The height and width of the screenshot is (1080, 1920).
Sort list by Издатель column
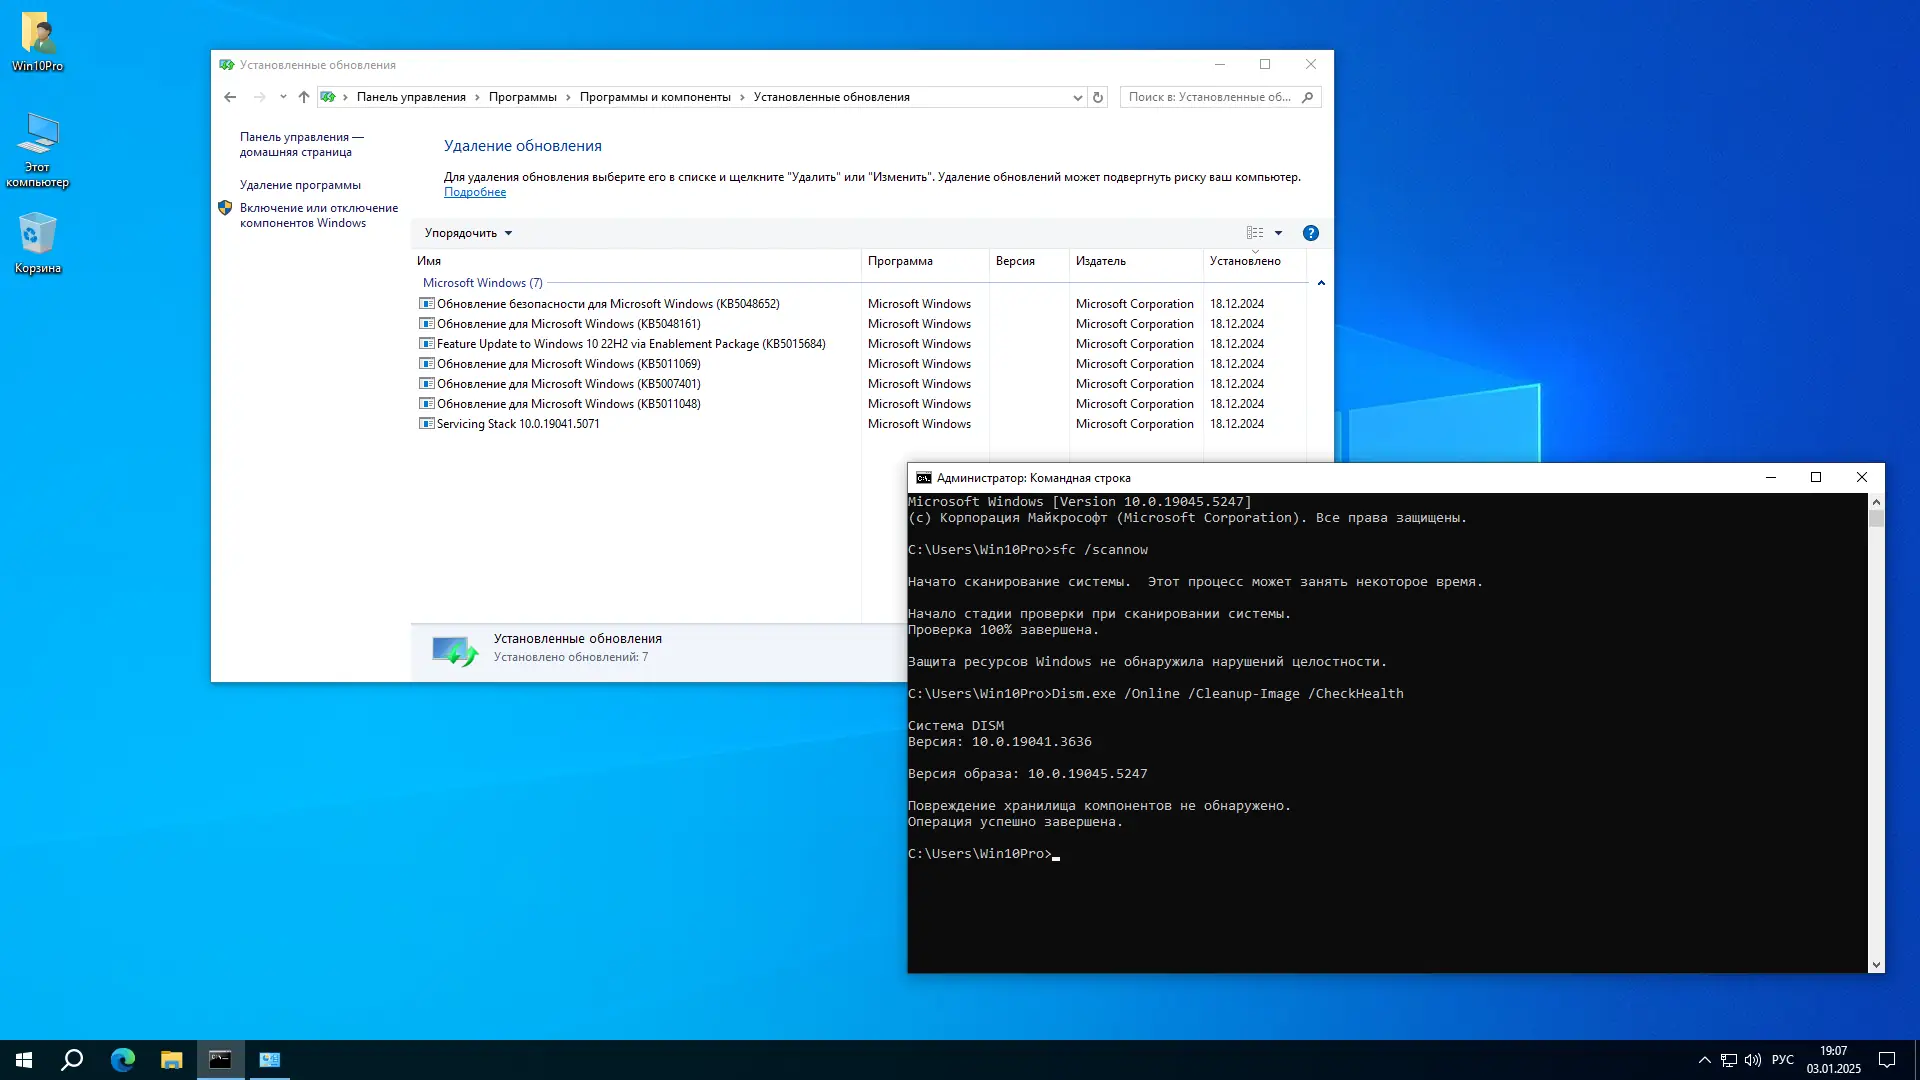pos(1100,261)
